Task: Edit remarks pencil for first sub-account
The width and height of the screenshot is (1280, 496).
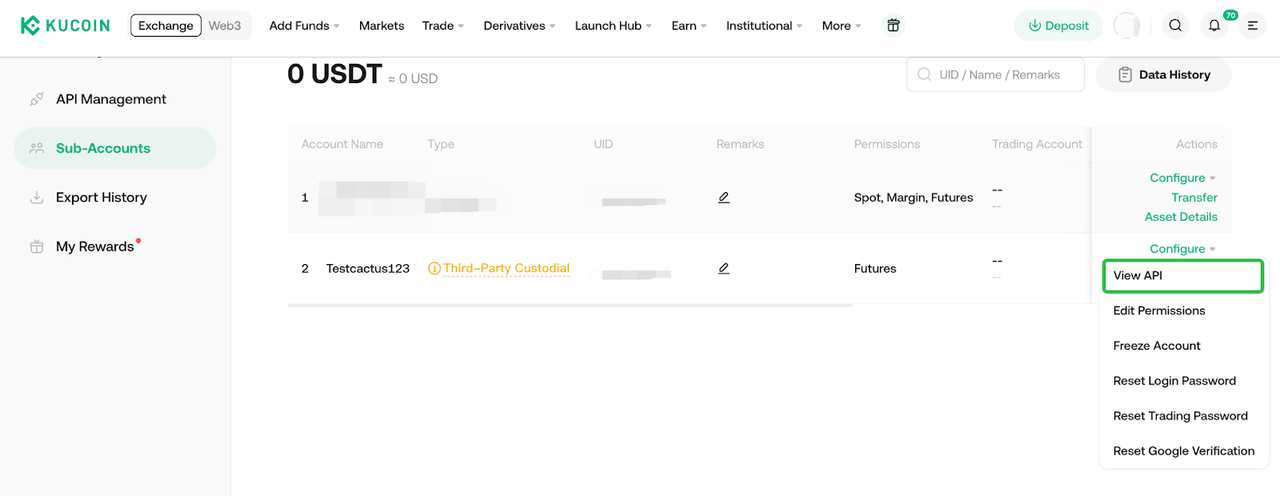Action: (724, 197)
